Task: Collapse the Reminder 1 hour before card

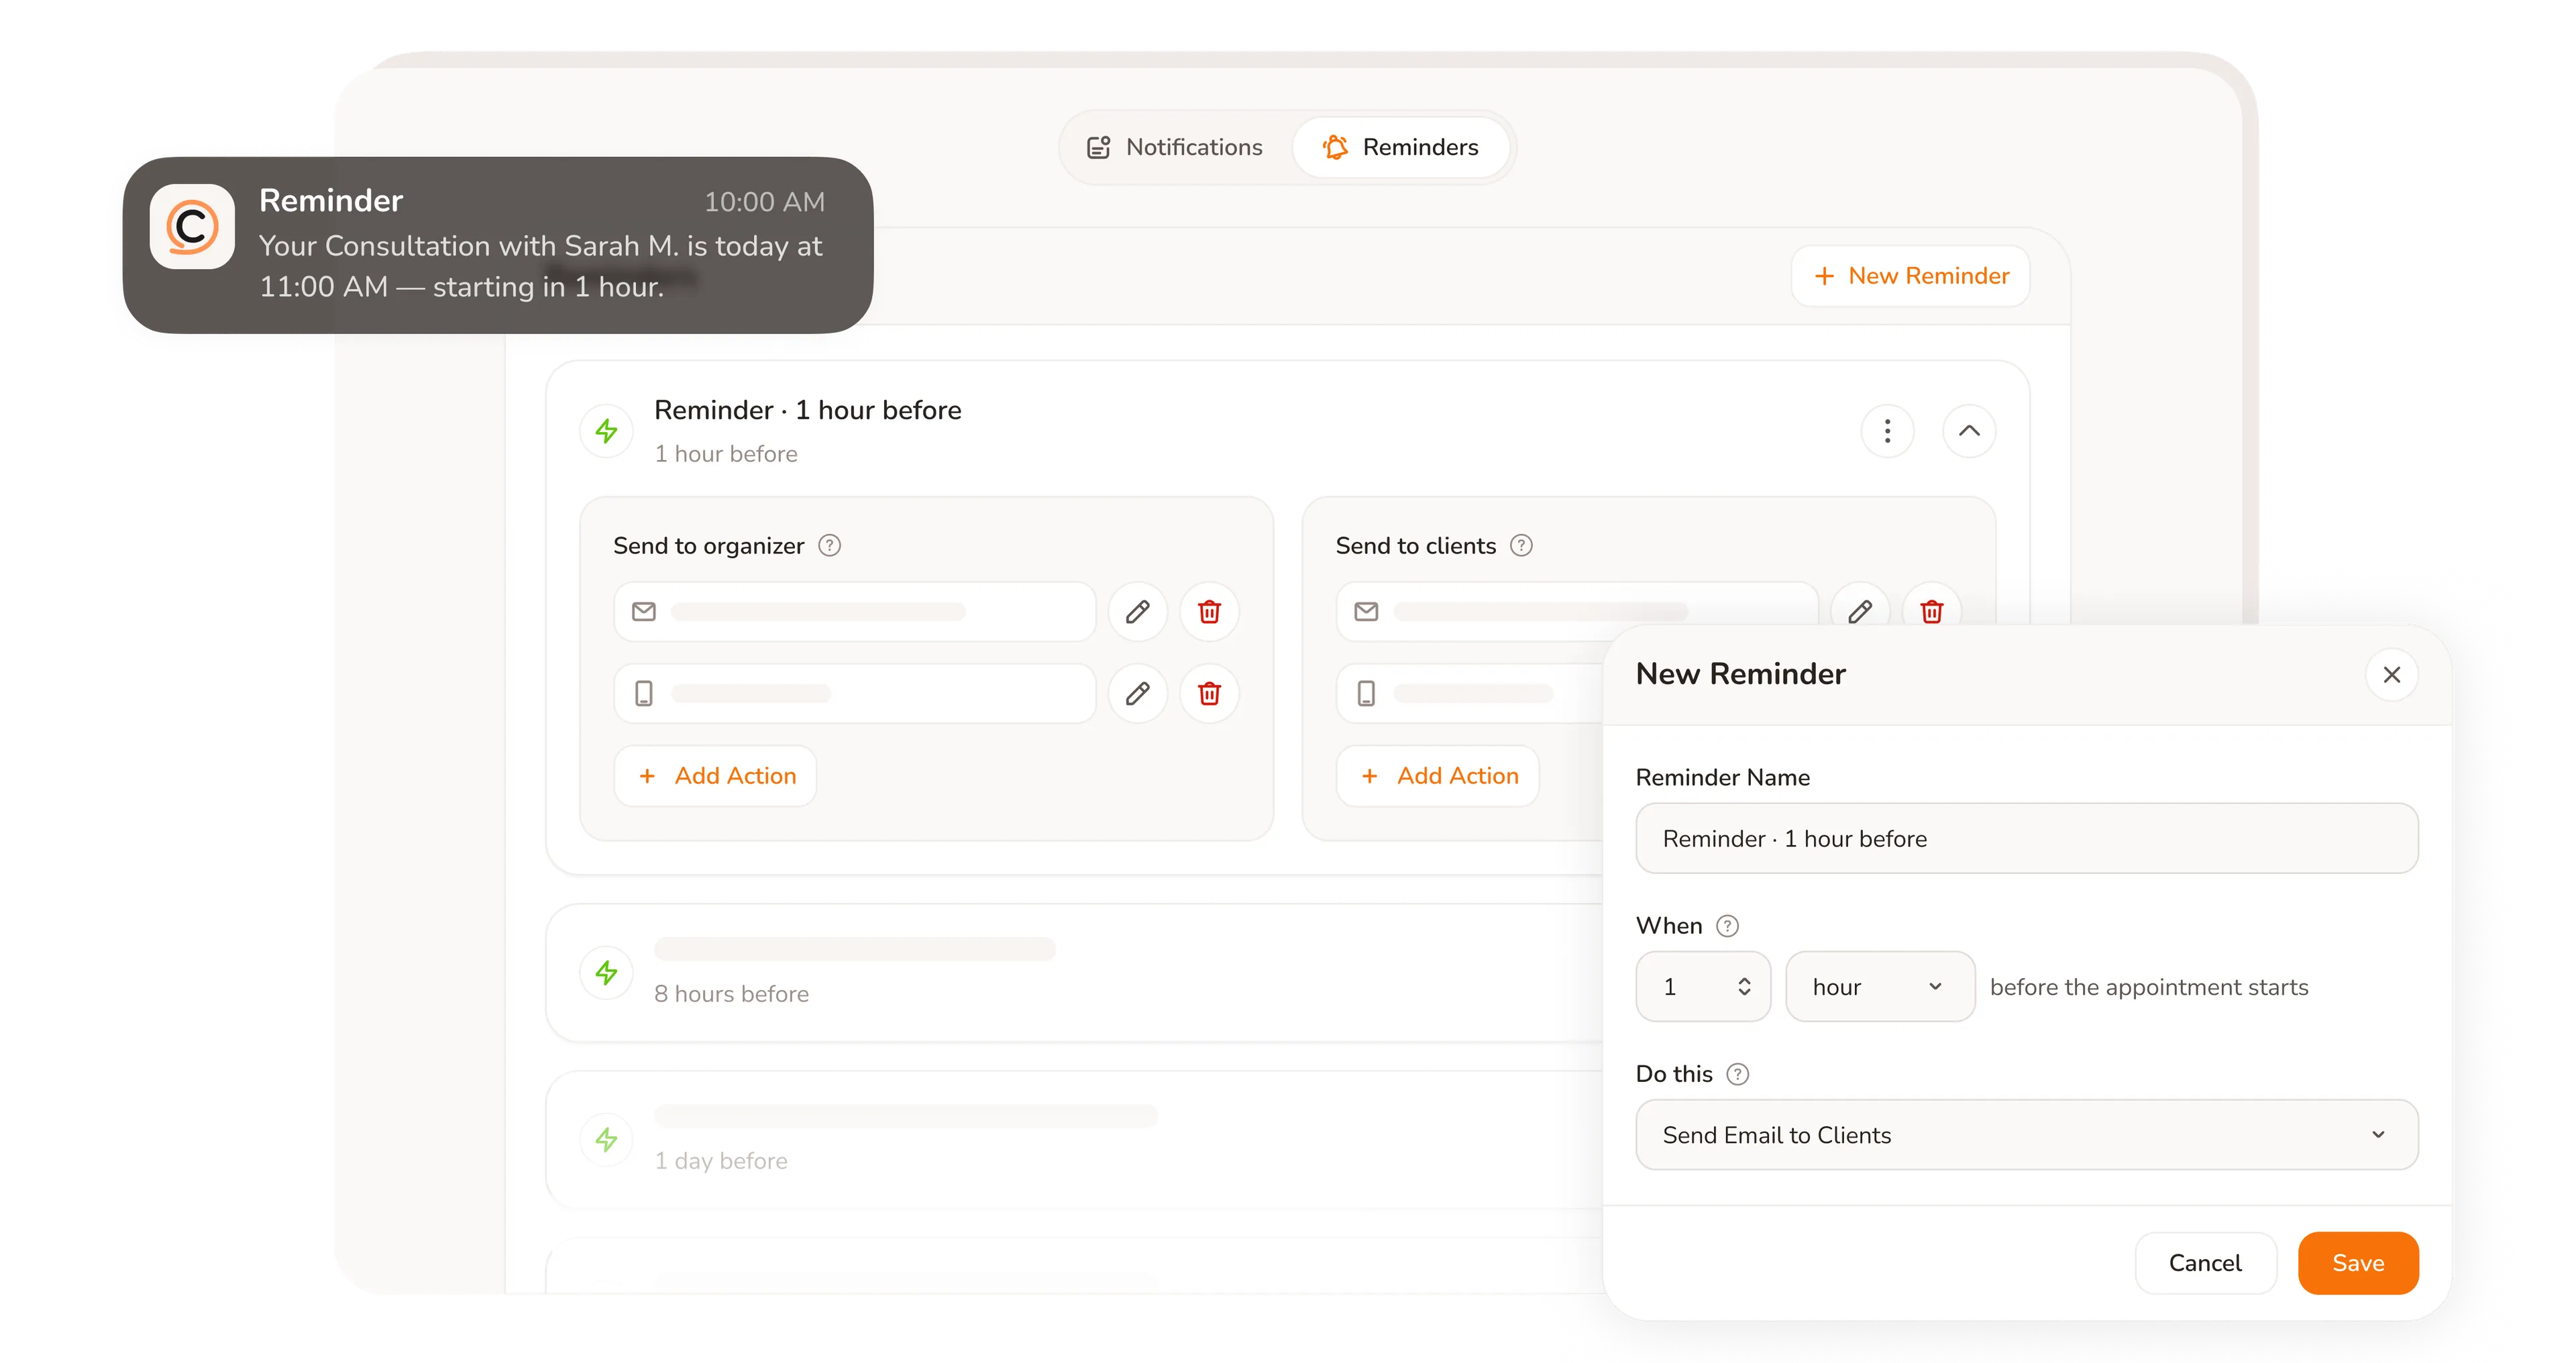Action: [x=1968, y=431]
